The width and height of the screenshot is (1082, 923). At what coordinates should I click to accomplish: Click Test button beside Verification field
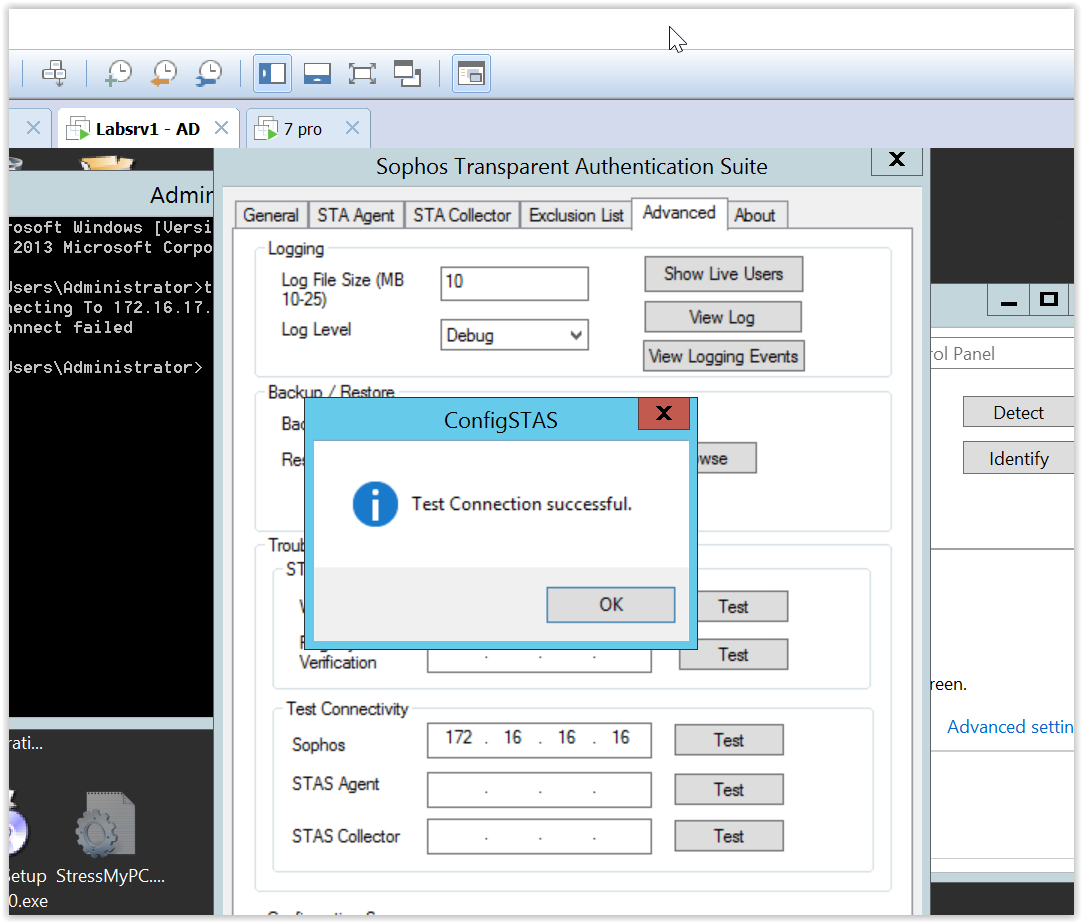[734, 654]
